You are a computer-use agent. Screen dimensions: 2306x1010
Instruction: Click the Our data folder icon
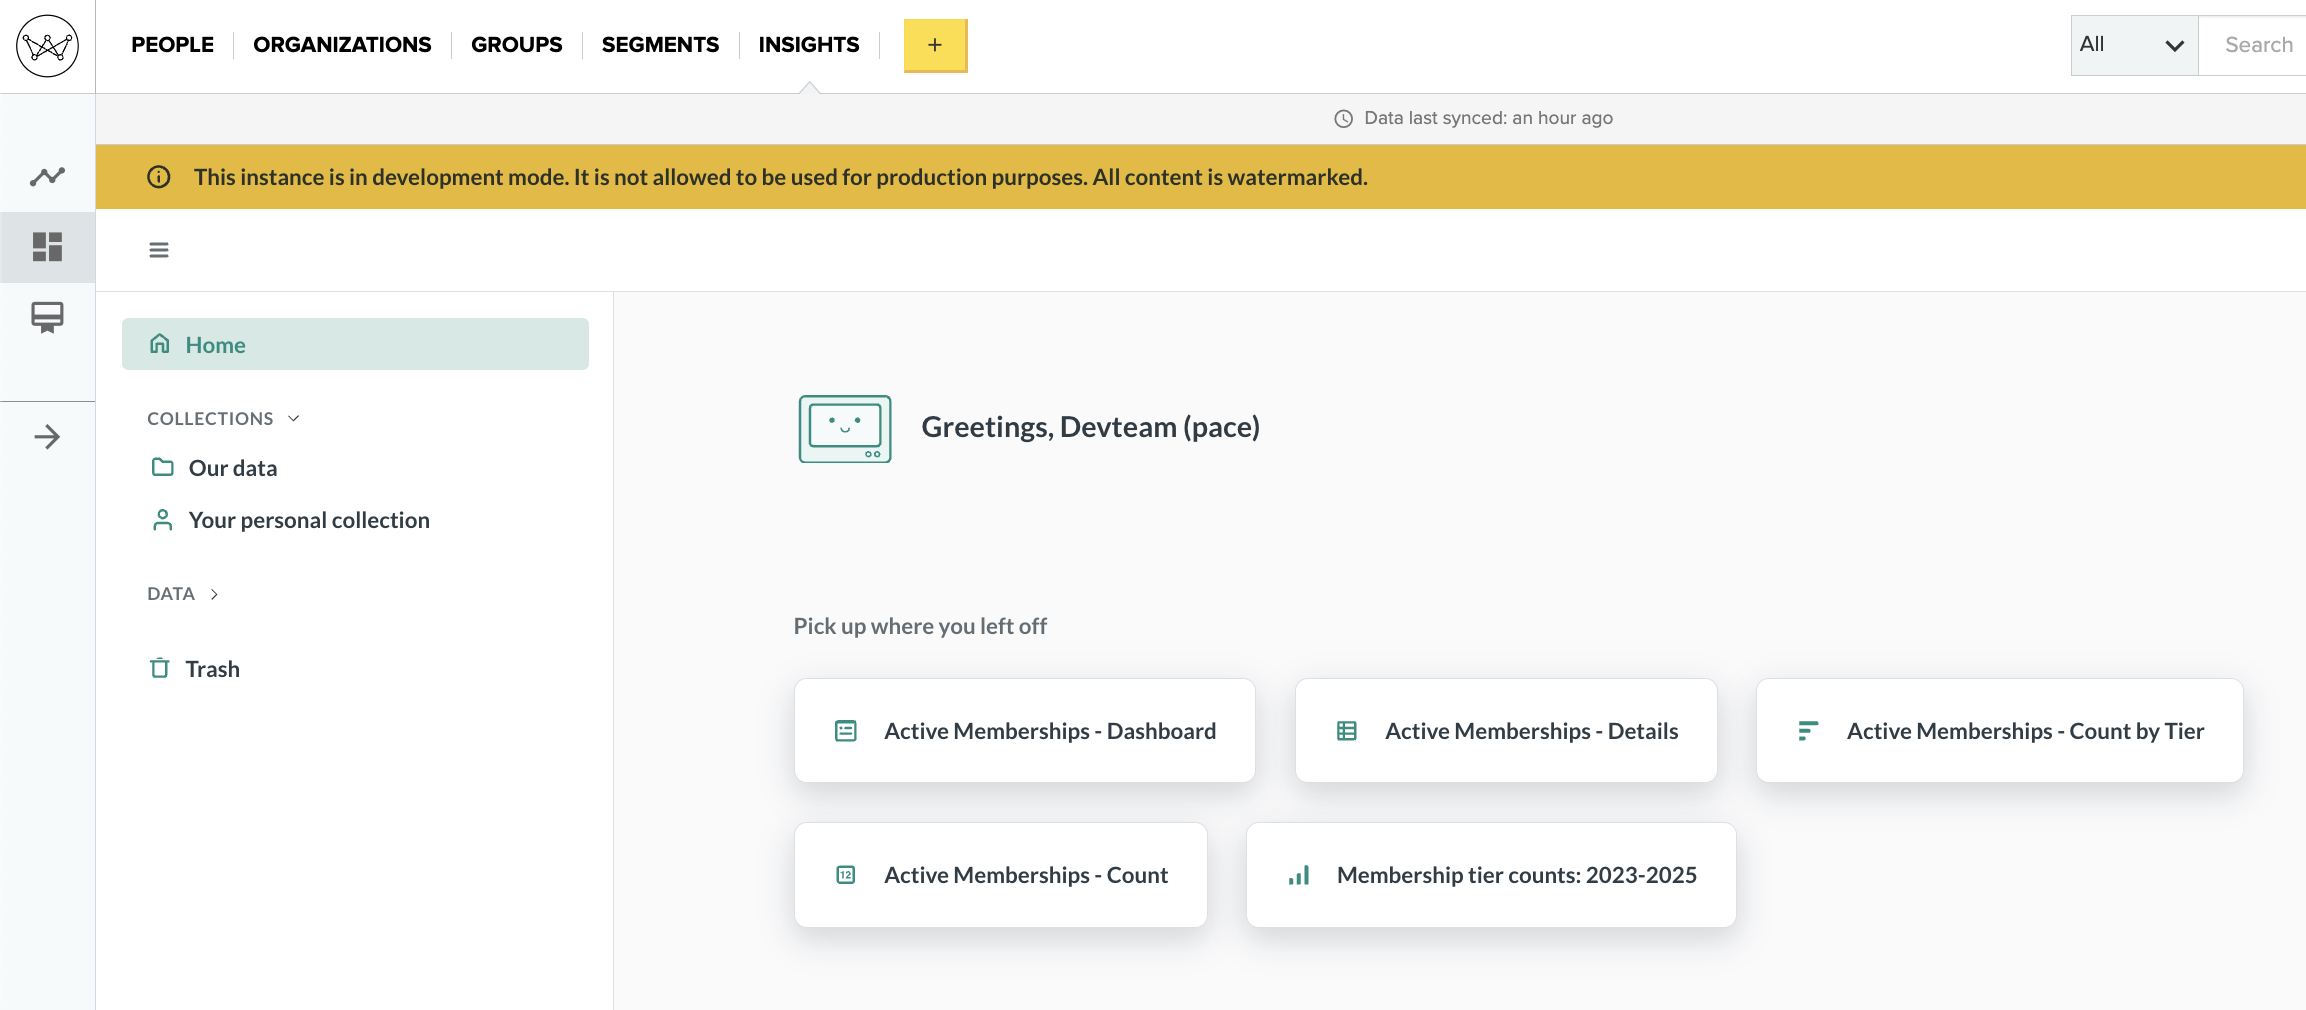(x=162, y=467)
